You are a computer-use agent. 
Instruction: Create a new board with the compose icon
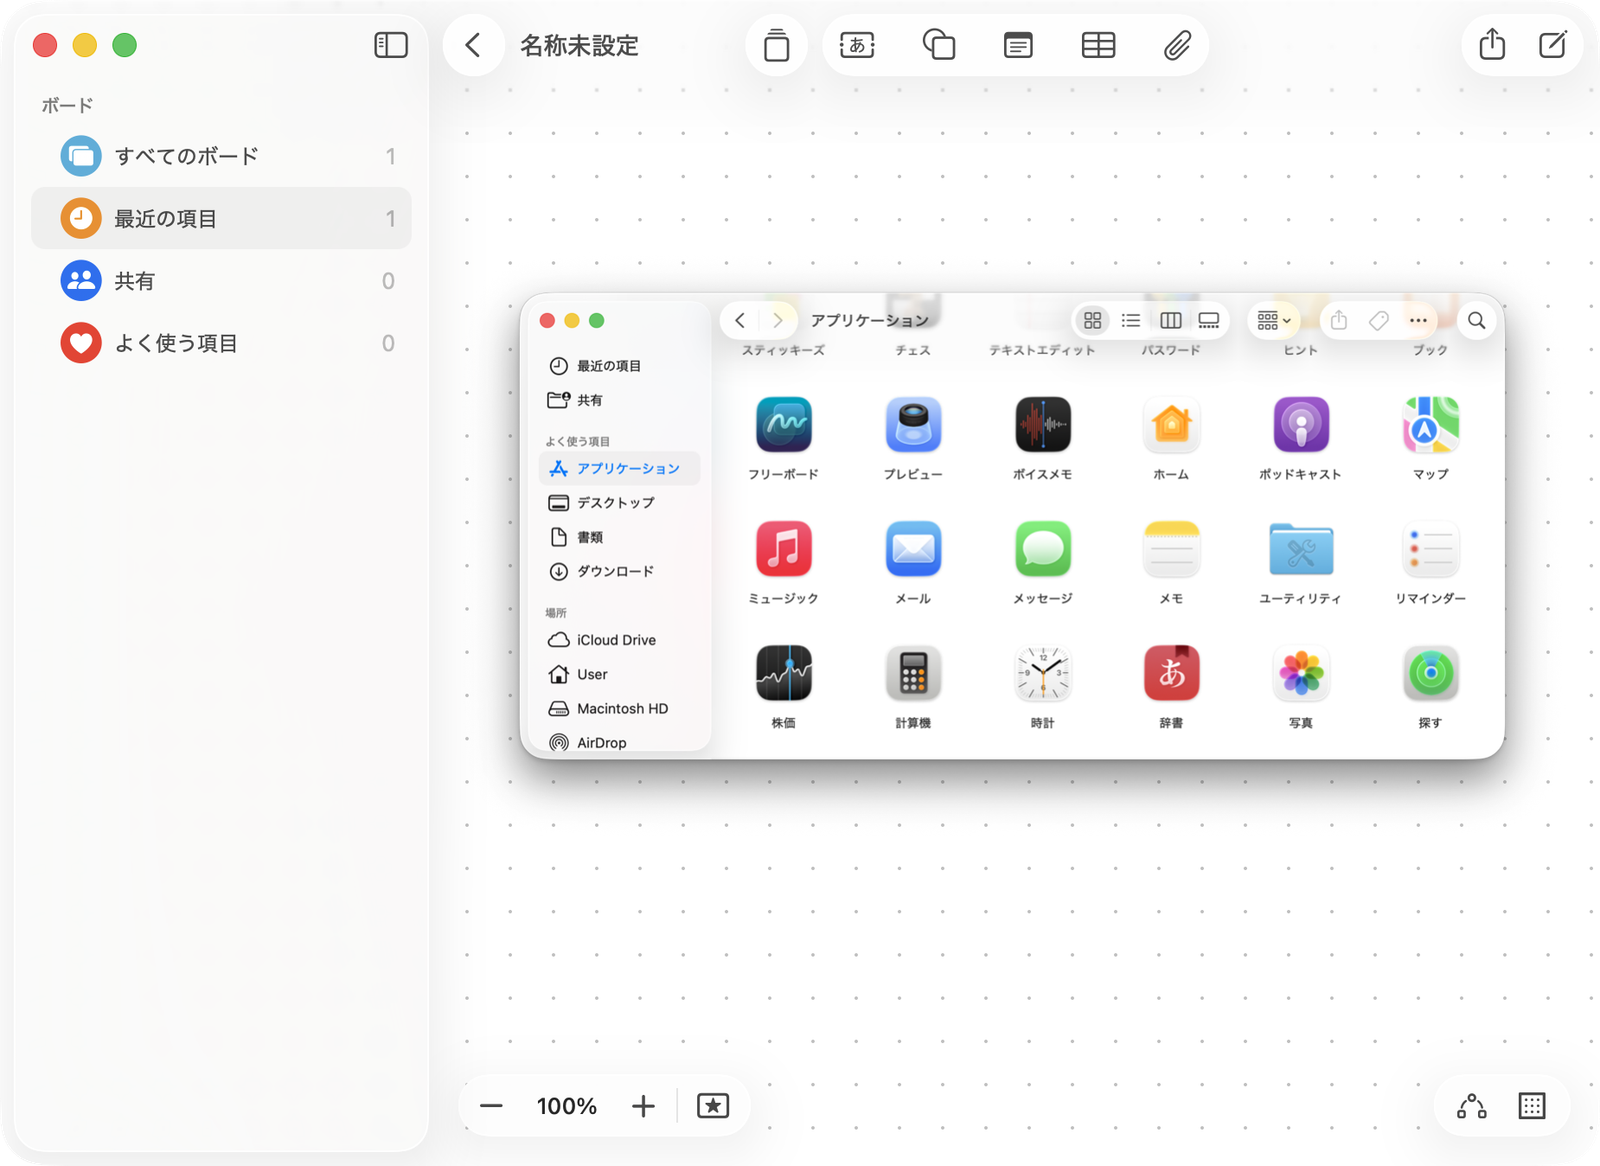(x=1553, y=44)
